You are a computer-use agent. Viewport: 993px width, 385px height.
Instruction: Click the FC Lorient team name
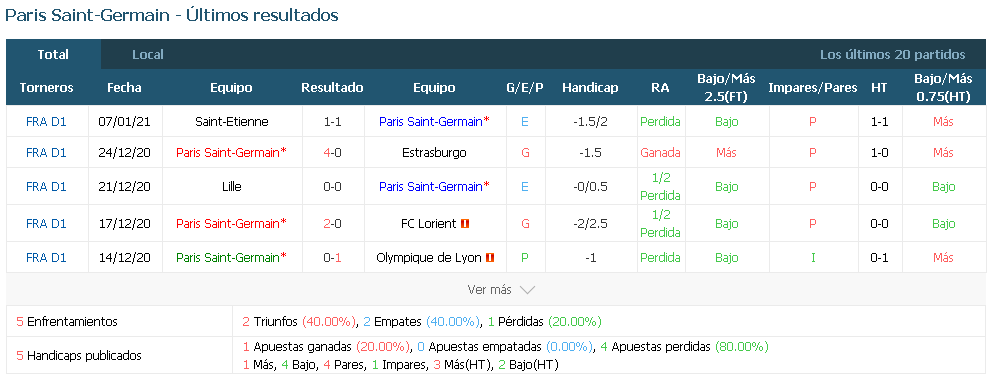point(429,224)
